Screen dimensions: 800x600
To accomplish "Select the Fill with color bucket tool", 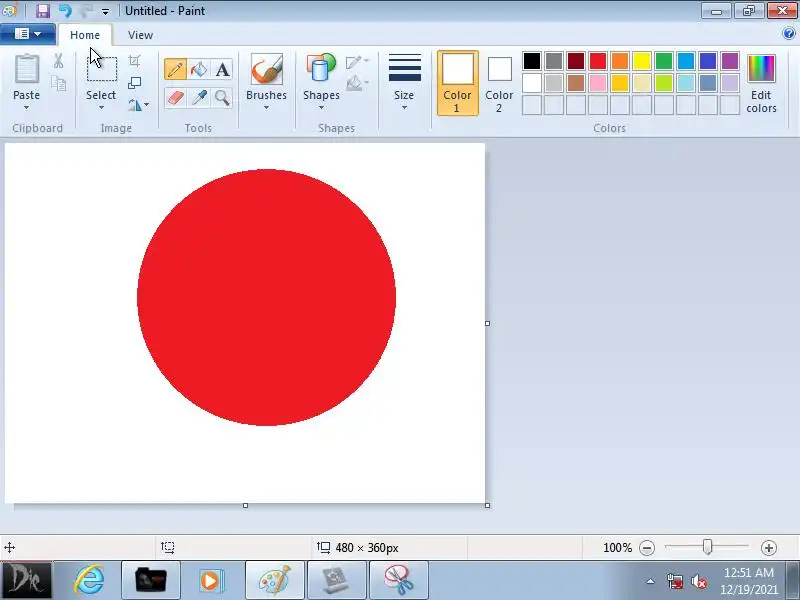I will pyautogui.click(x=198, y=69).
